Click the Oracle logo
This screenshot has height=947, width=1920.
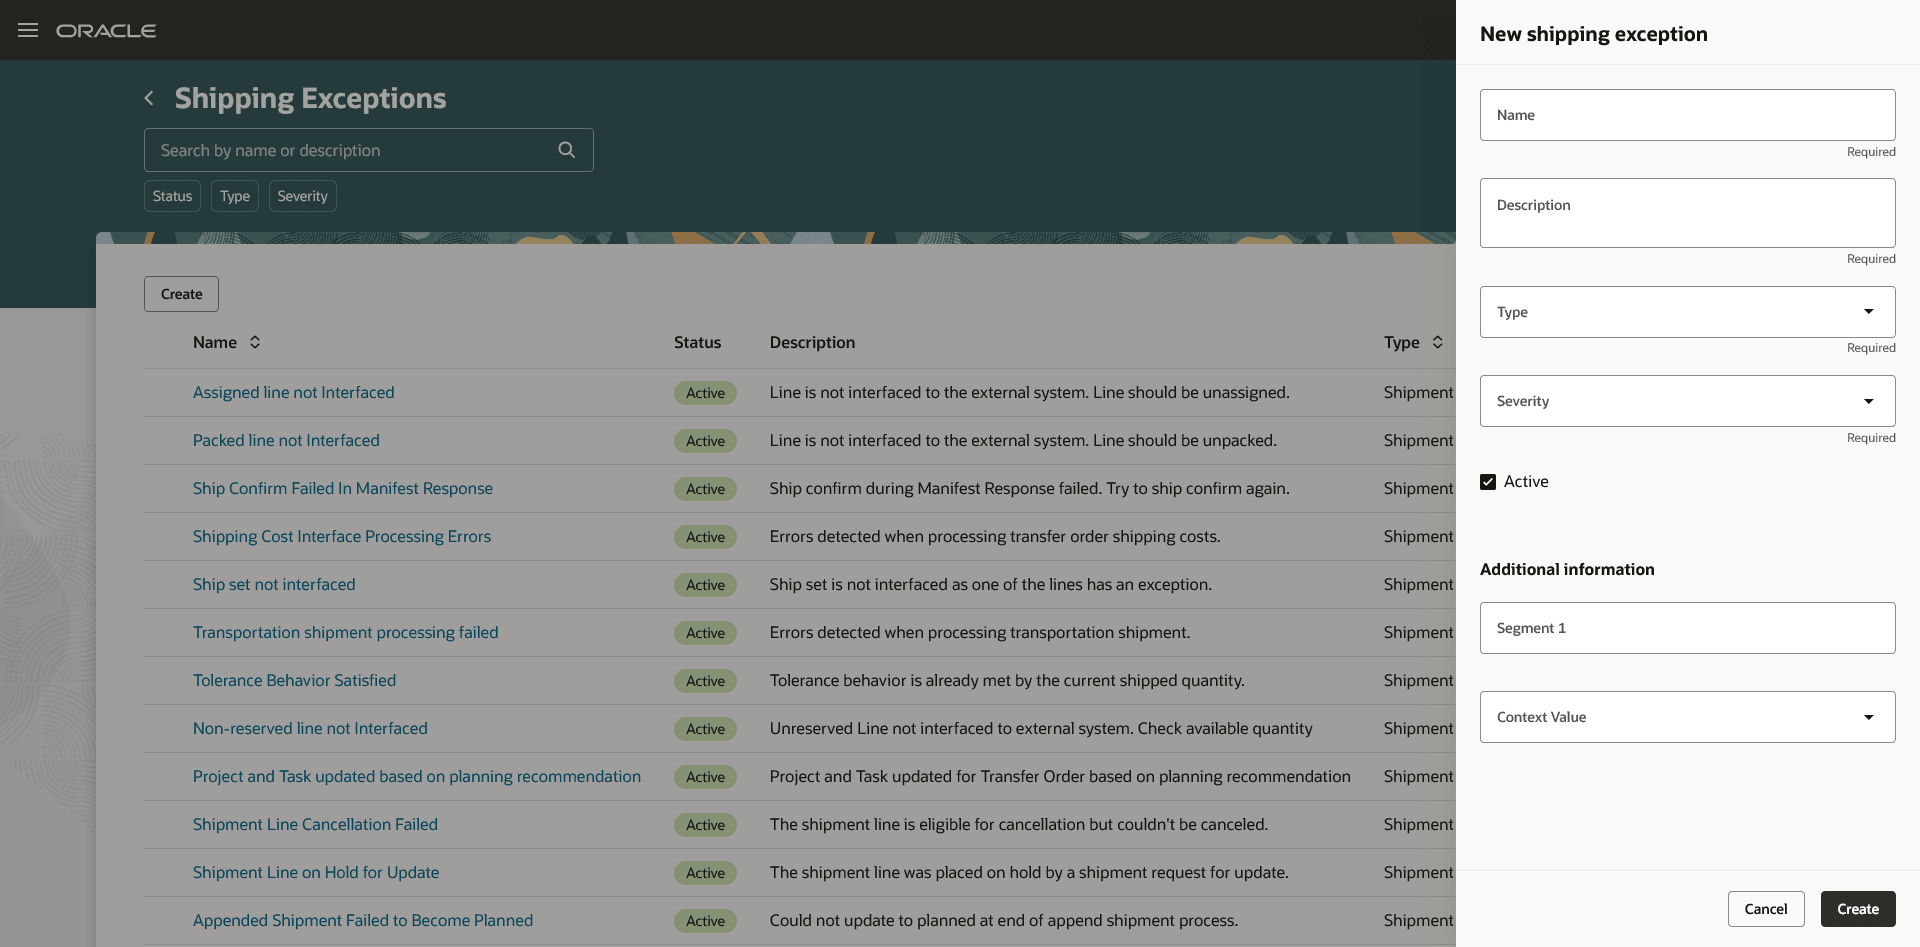click(107, 30)
